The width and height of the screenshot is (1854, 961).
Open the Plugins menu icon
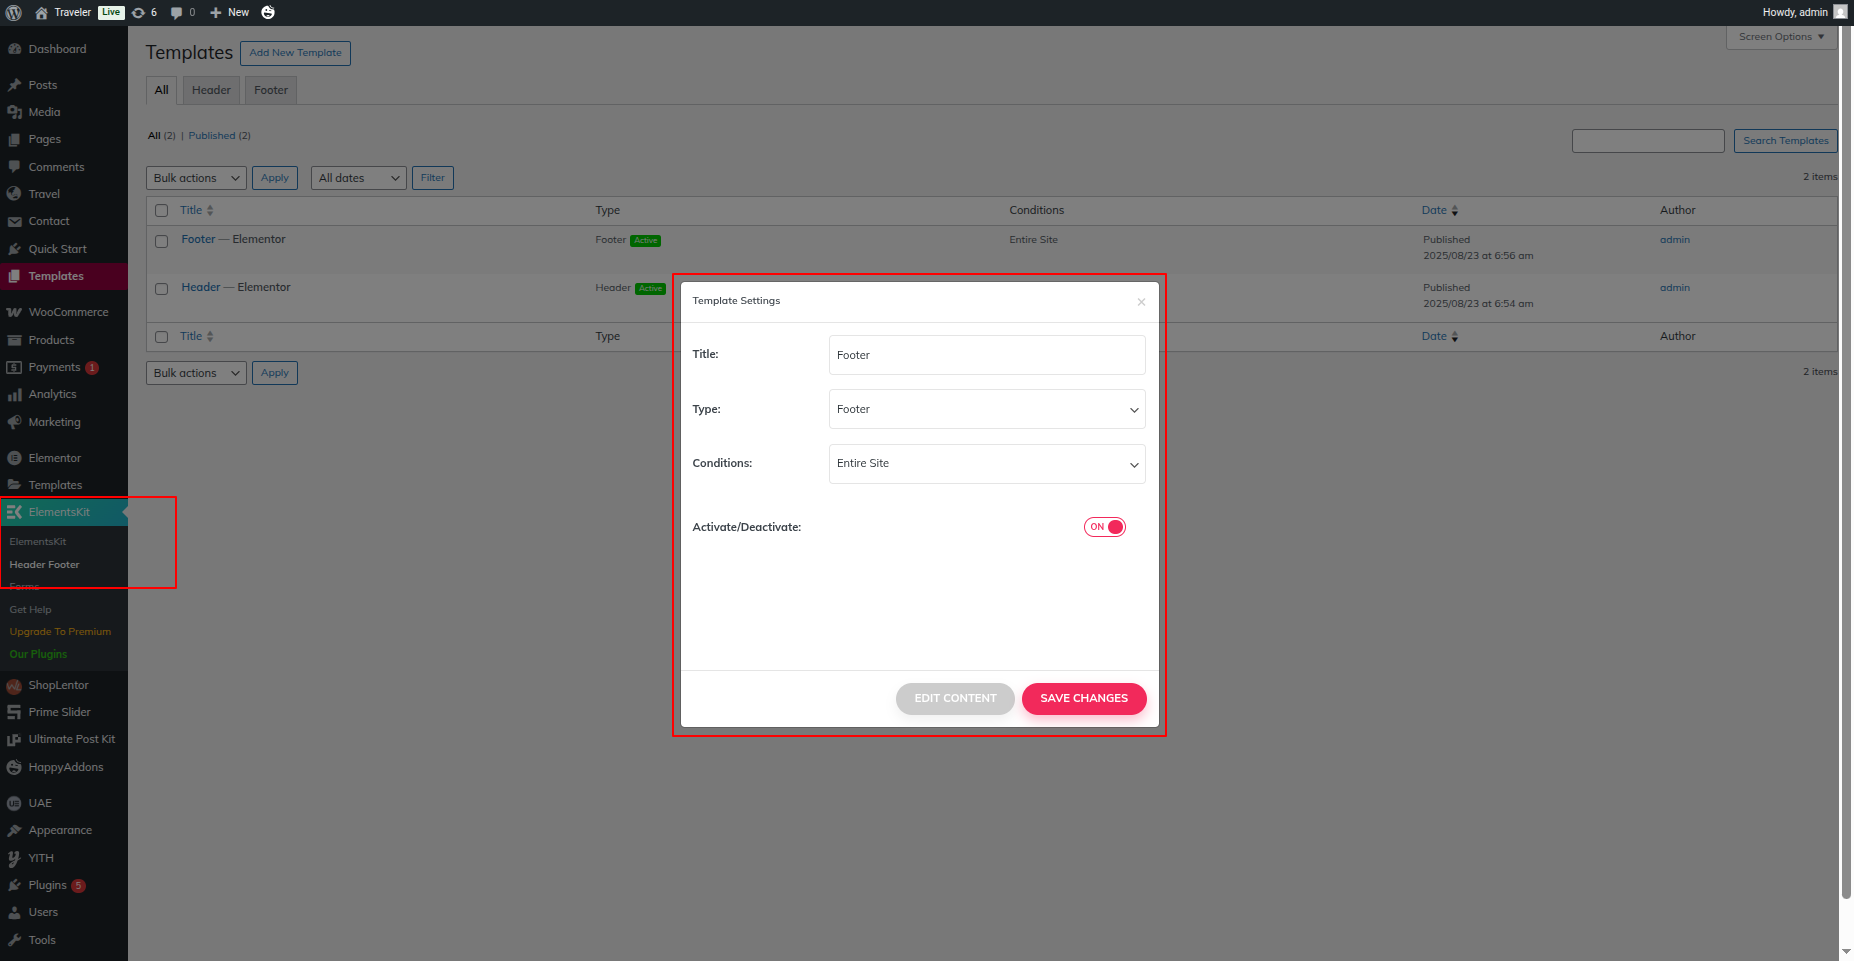14,886
